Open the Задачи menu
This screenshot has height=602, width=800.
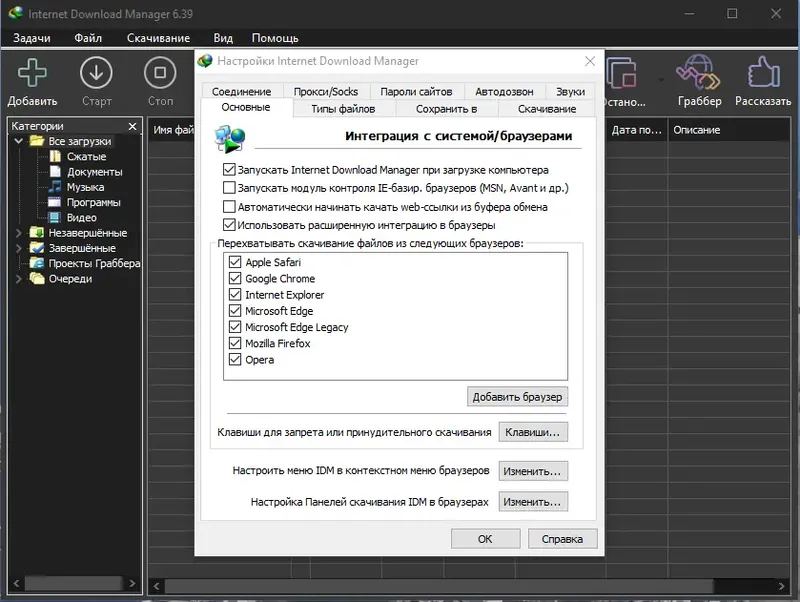[32, 38]
